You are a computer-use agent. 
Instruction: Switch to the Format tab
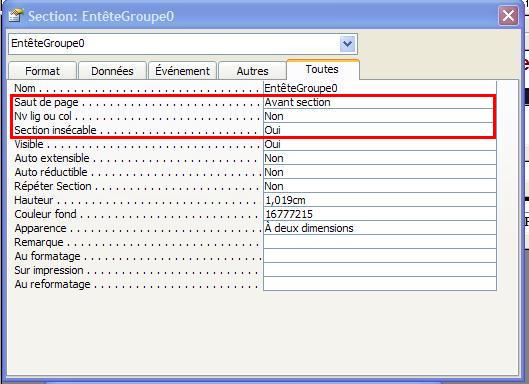43,71
